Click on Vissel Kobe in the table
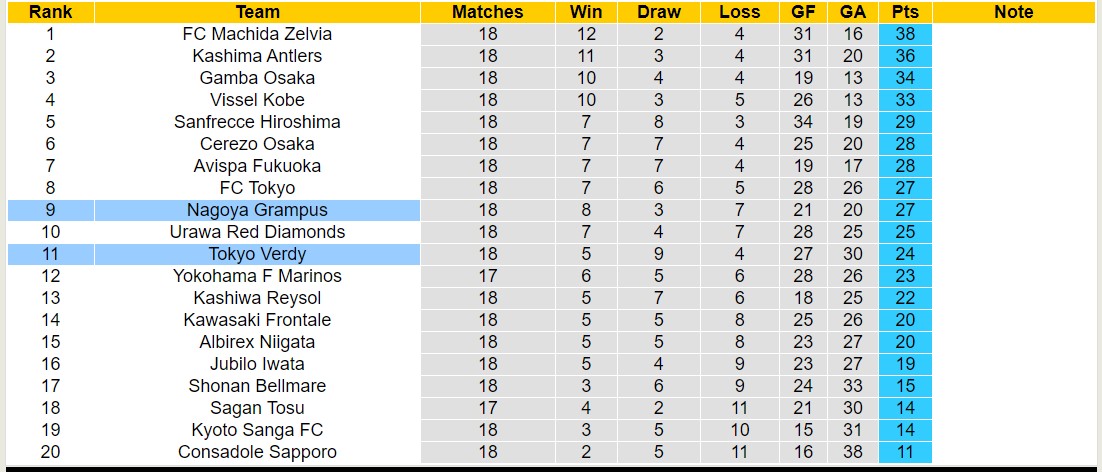This screenshot has width=1102, height=472. (257, 100)
